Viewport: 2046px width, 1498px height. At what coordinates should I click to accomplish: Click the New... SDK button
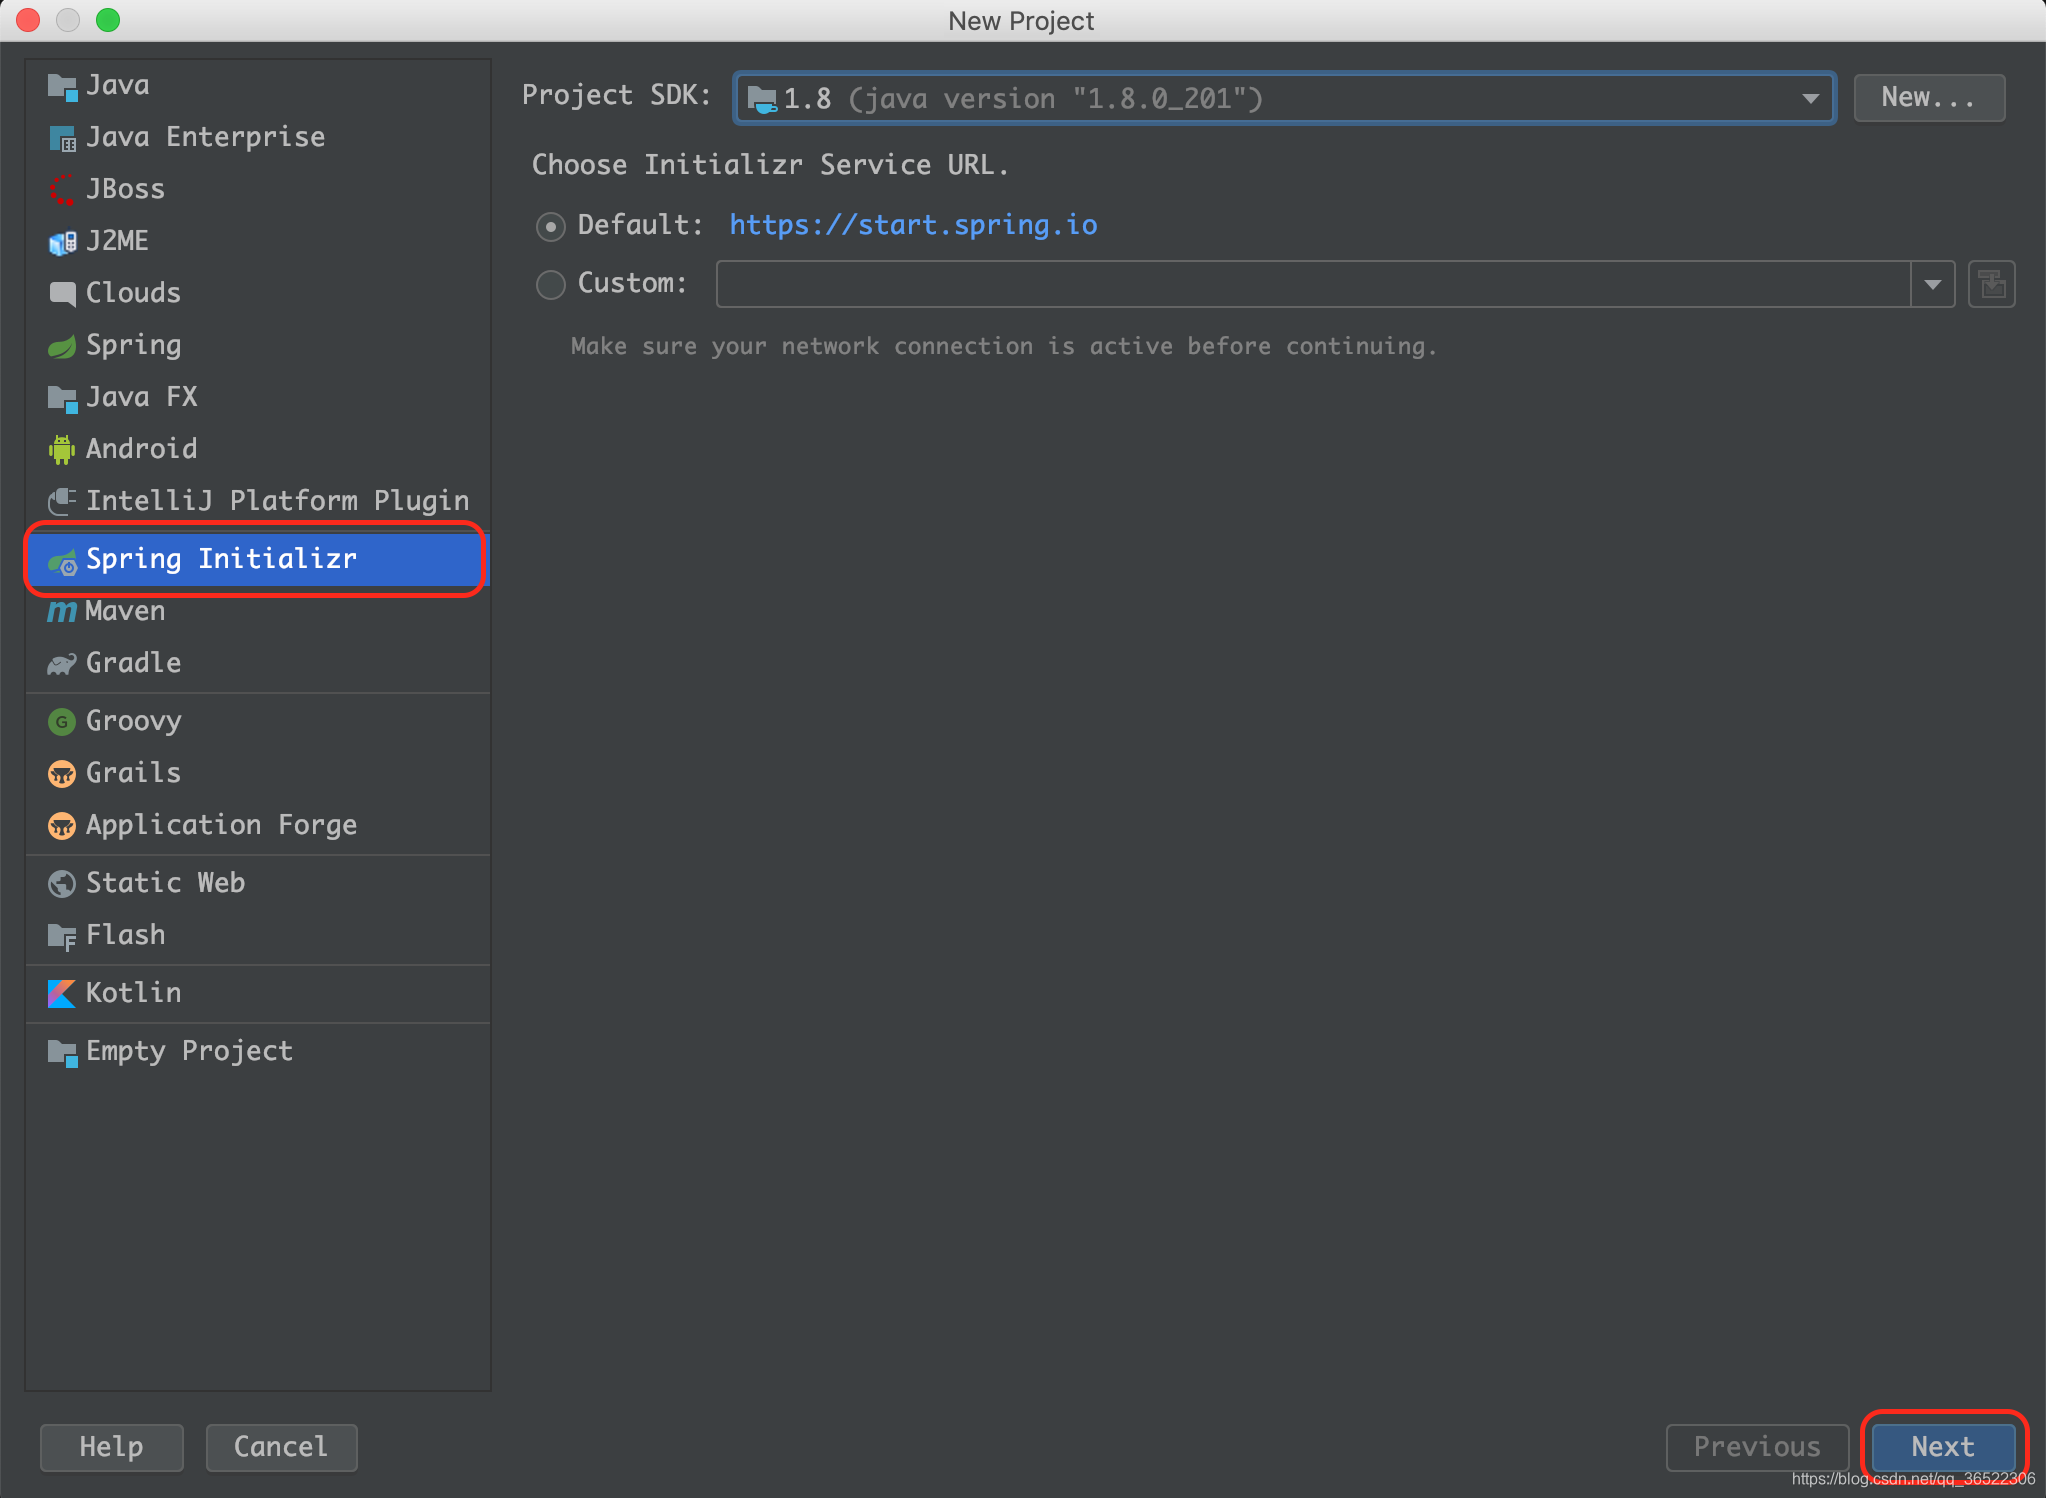(x=1928, y=98)
